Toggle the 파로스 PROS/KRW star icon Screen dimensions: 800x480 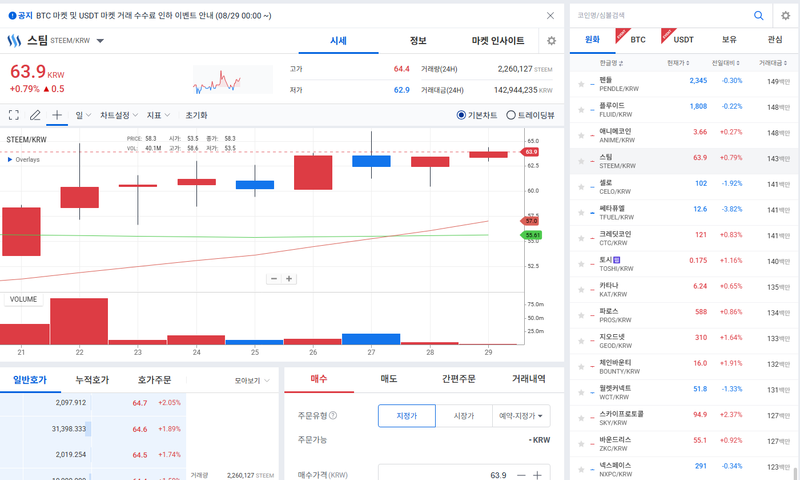tap(581, 315)
